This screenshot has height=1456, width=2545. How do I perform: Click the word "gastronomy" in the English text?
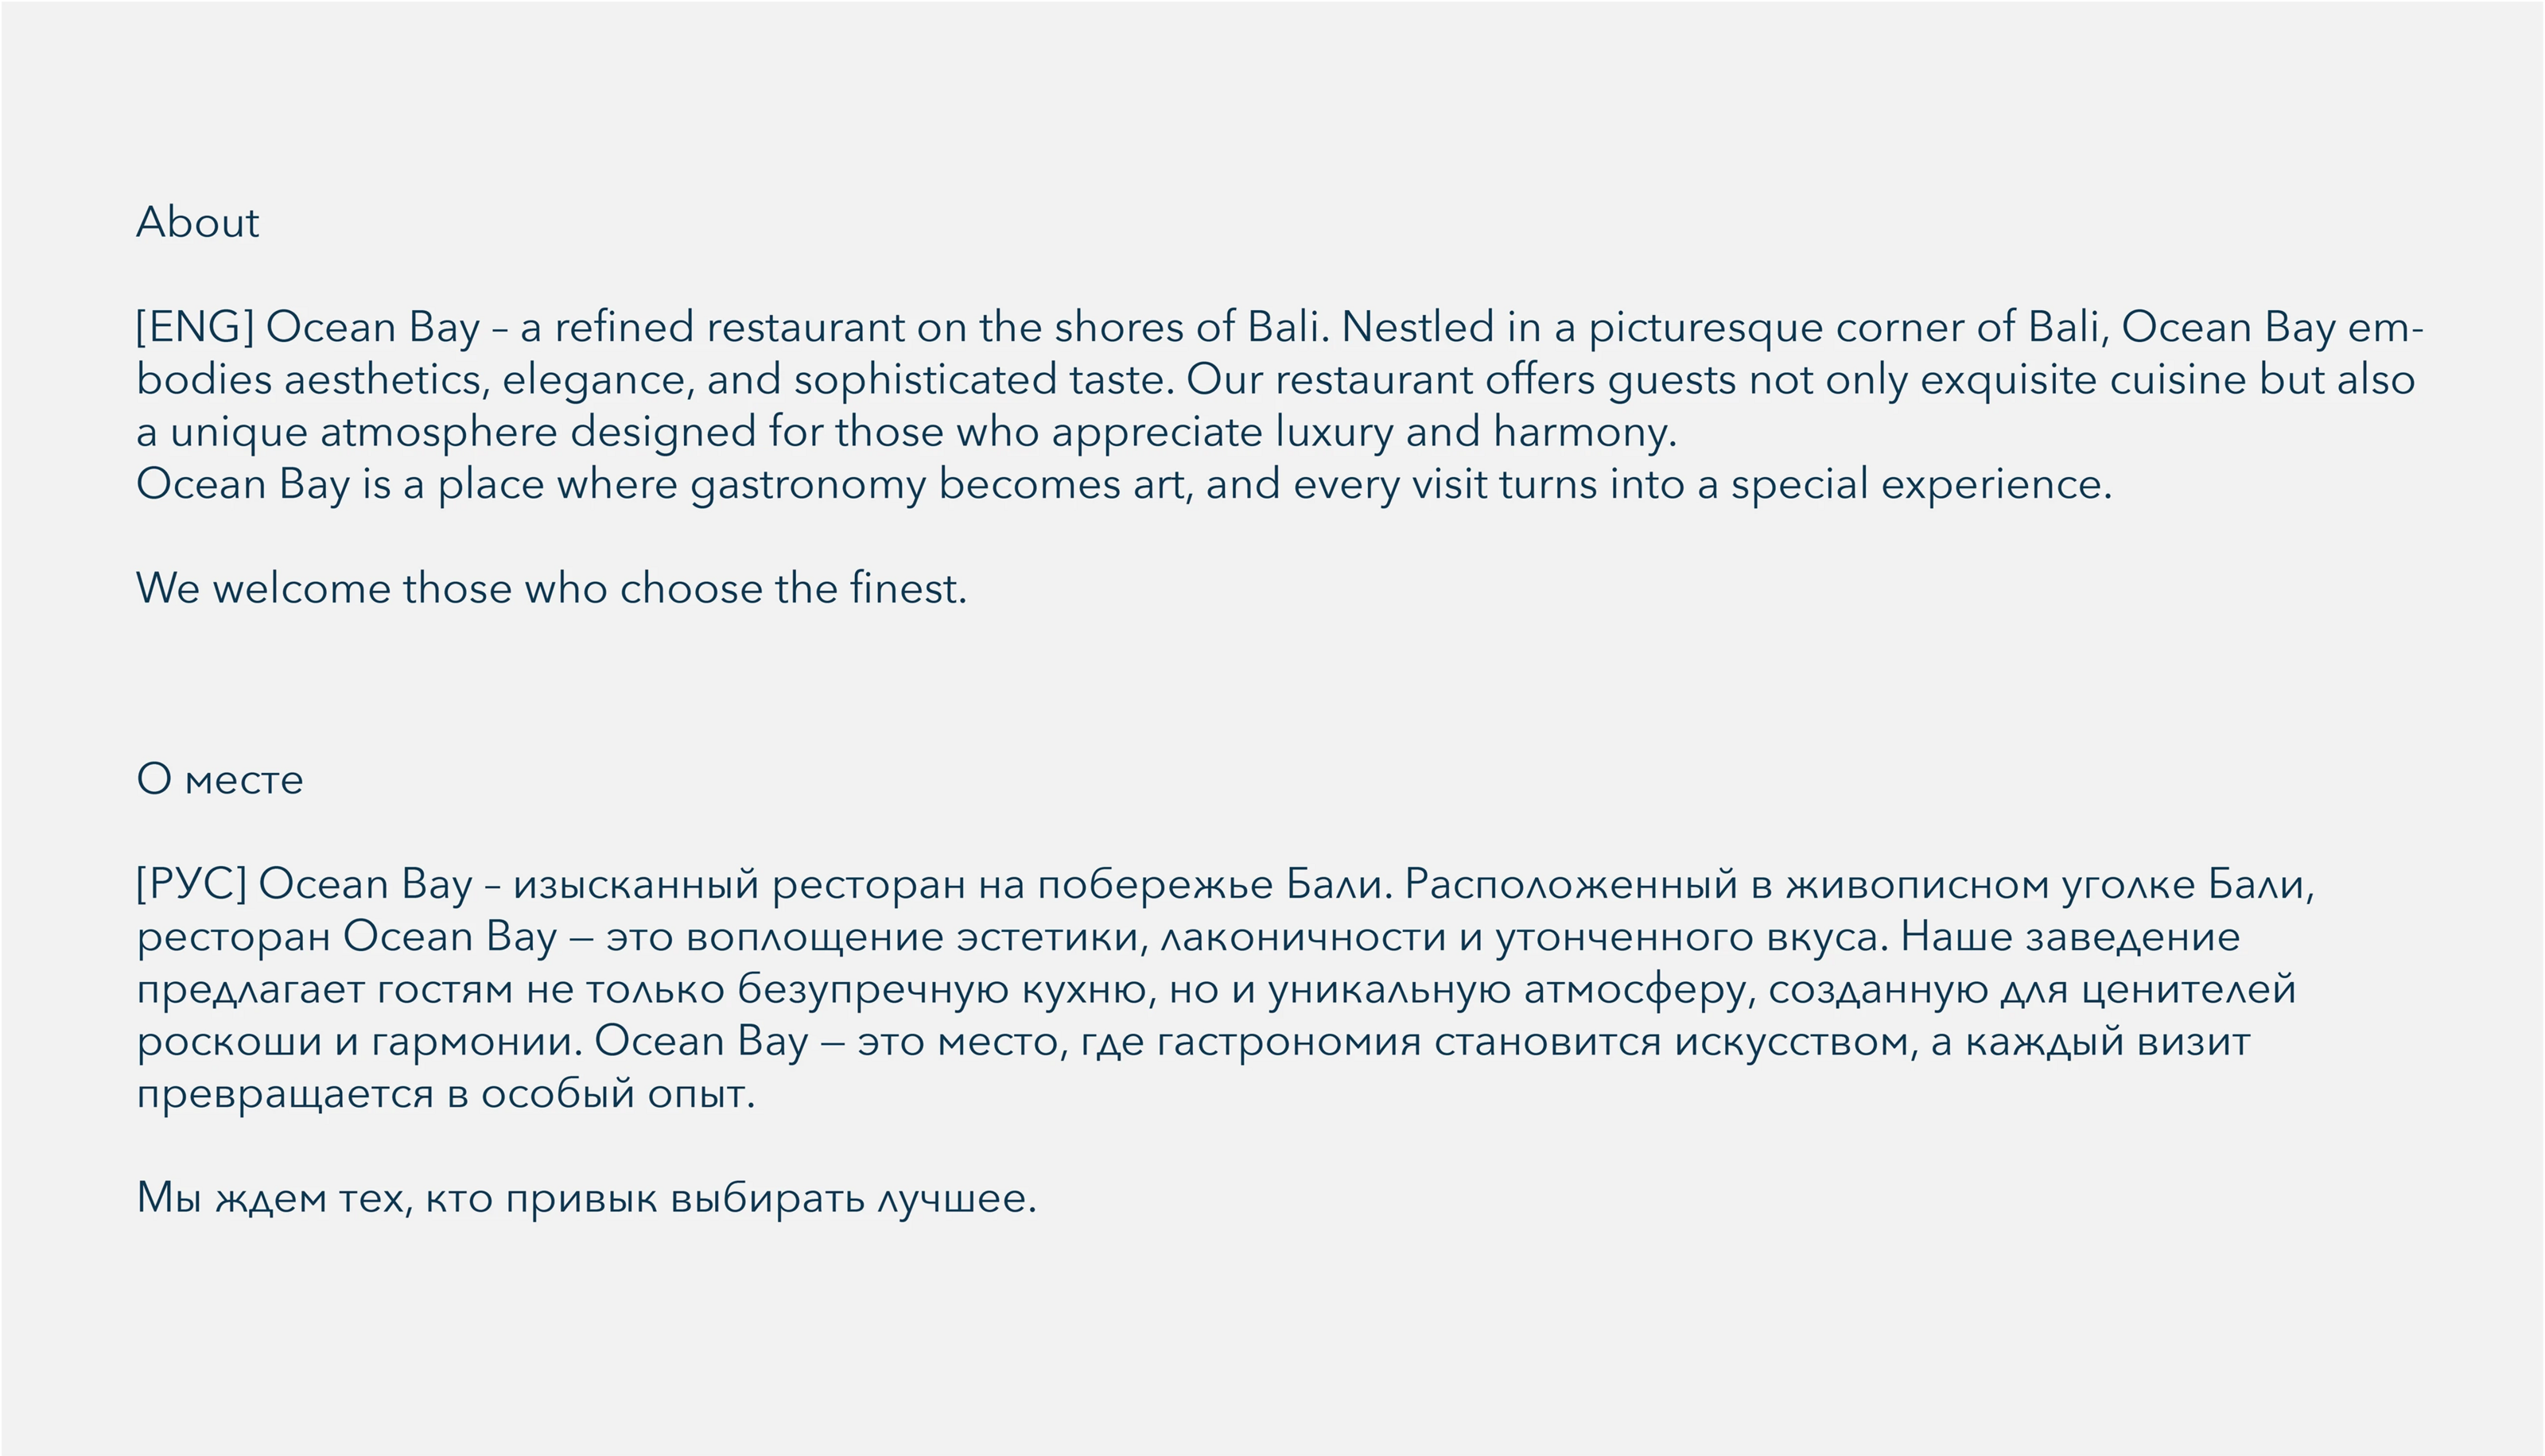click(808, 485)
